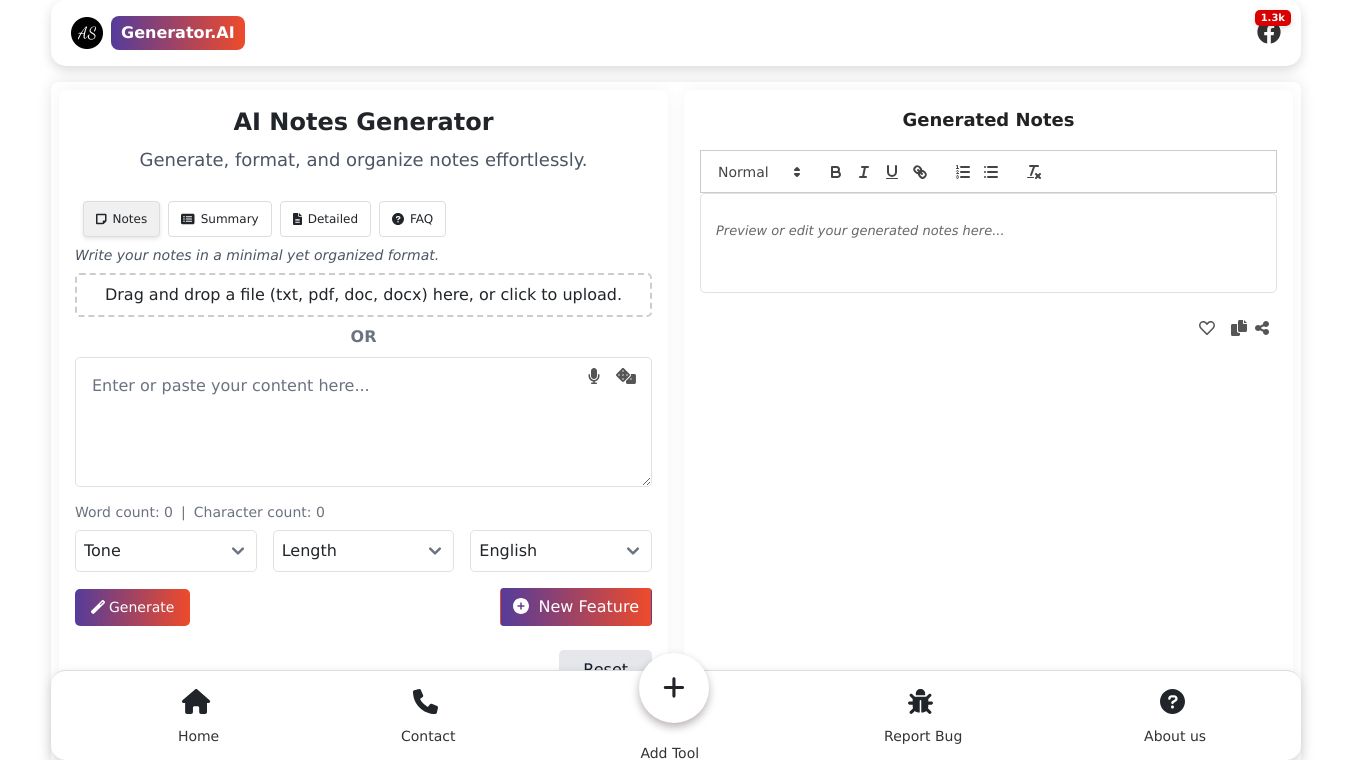Copy generated notes with the copy icon

(x=1238, y=328)
